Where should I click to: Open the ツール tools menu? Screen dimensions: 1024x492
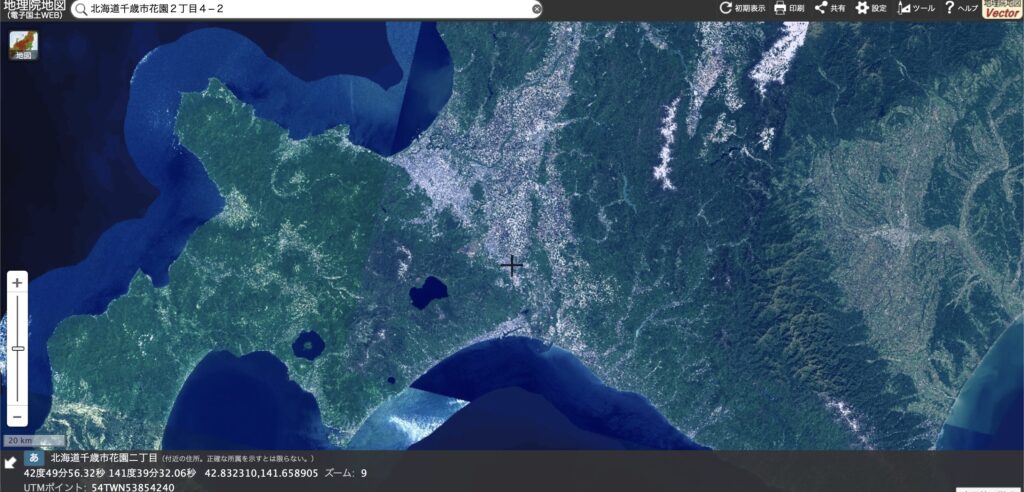tap(916, 8)
